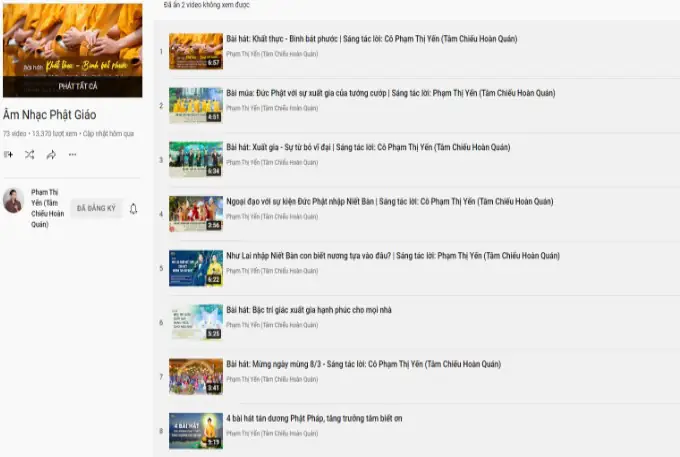This screenshot has height=457, width=680.
Task: Shuffle the Âm Nhạc Phật Giáo playlist
Action: (x=29, y=155)
